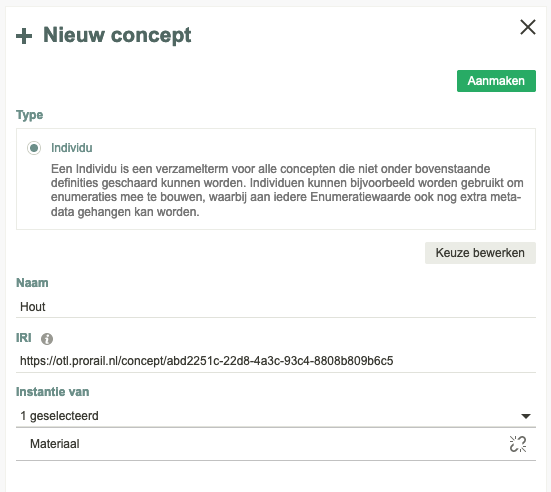Click the Naam input field containing Hout

point(276,307)
